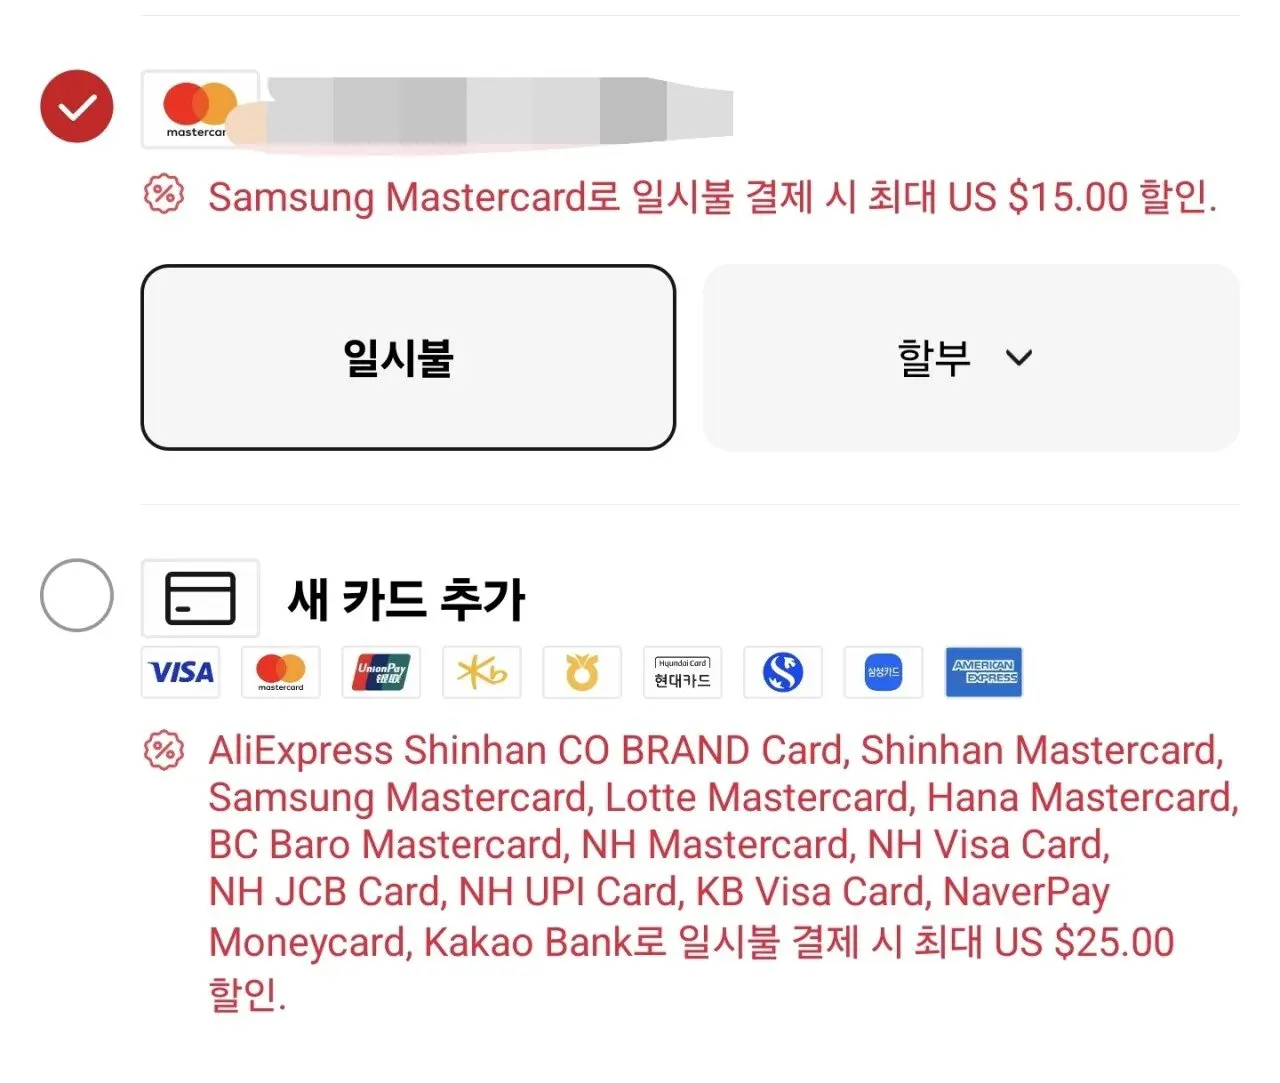The width and height of the screenshot is (1280, 1083).
Task: Click the US $25.00 discount percent badge
Action: [x=164, y=750]
